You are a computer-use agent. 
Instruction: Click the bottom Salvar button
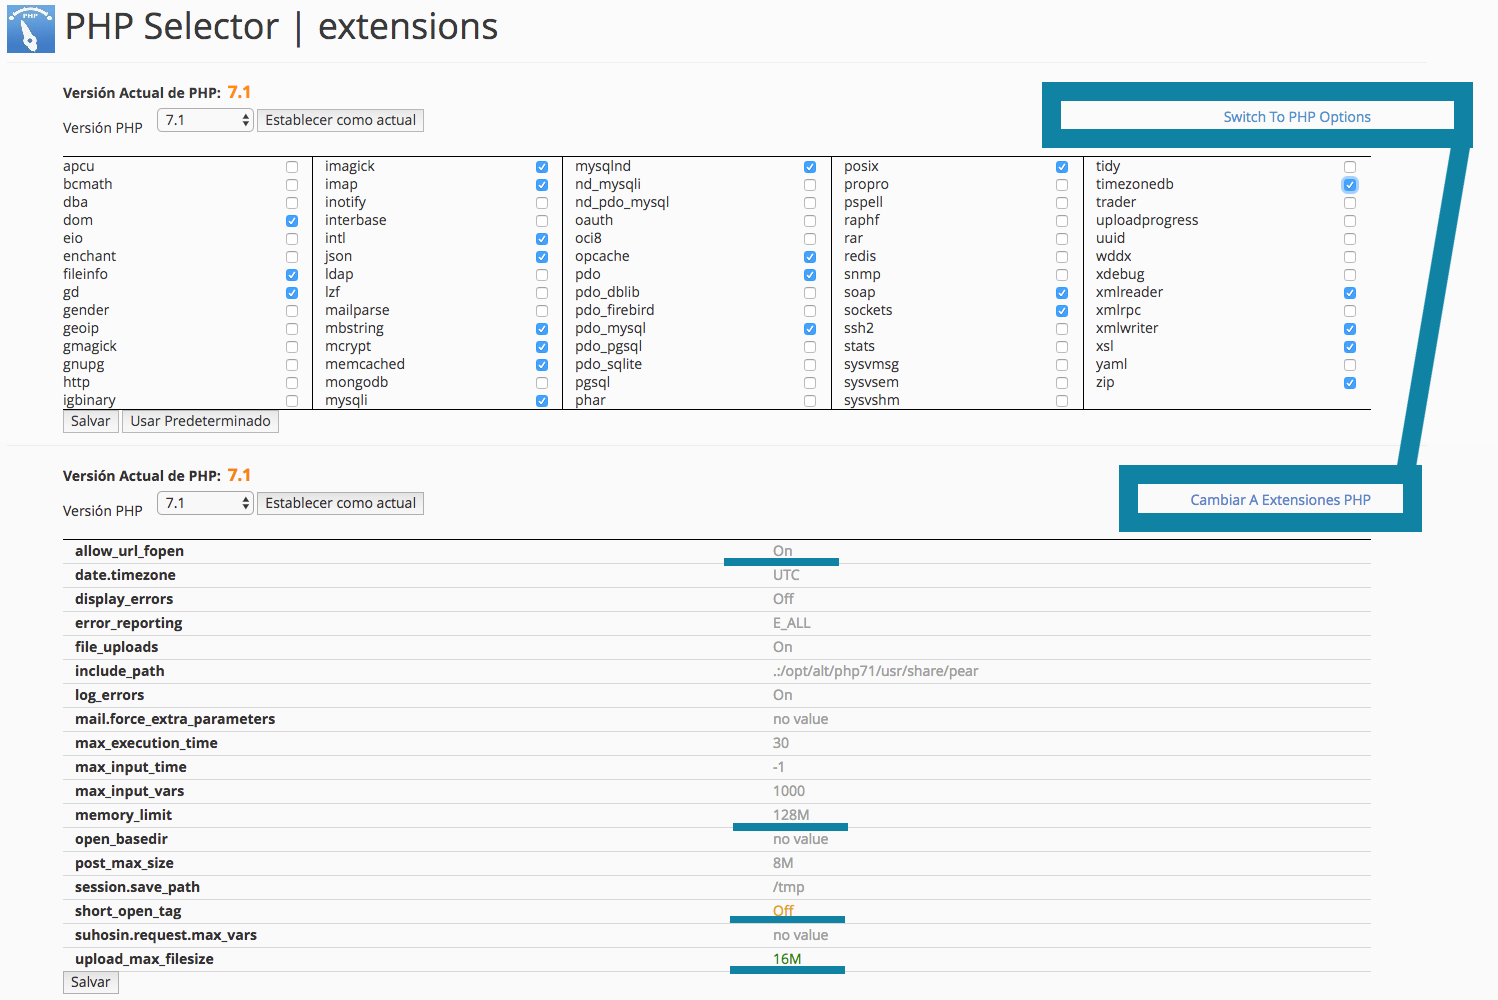click(90, 982)
